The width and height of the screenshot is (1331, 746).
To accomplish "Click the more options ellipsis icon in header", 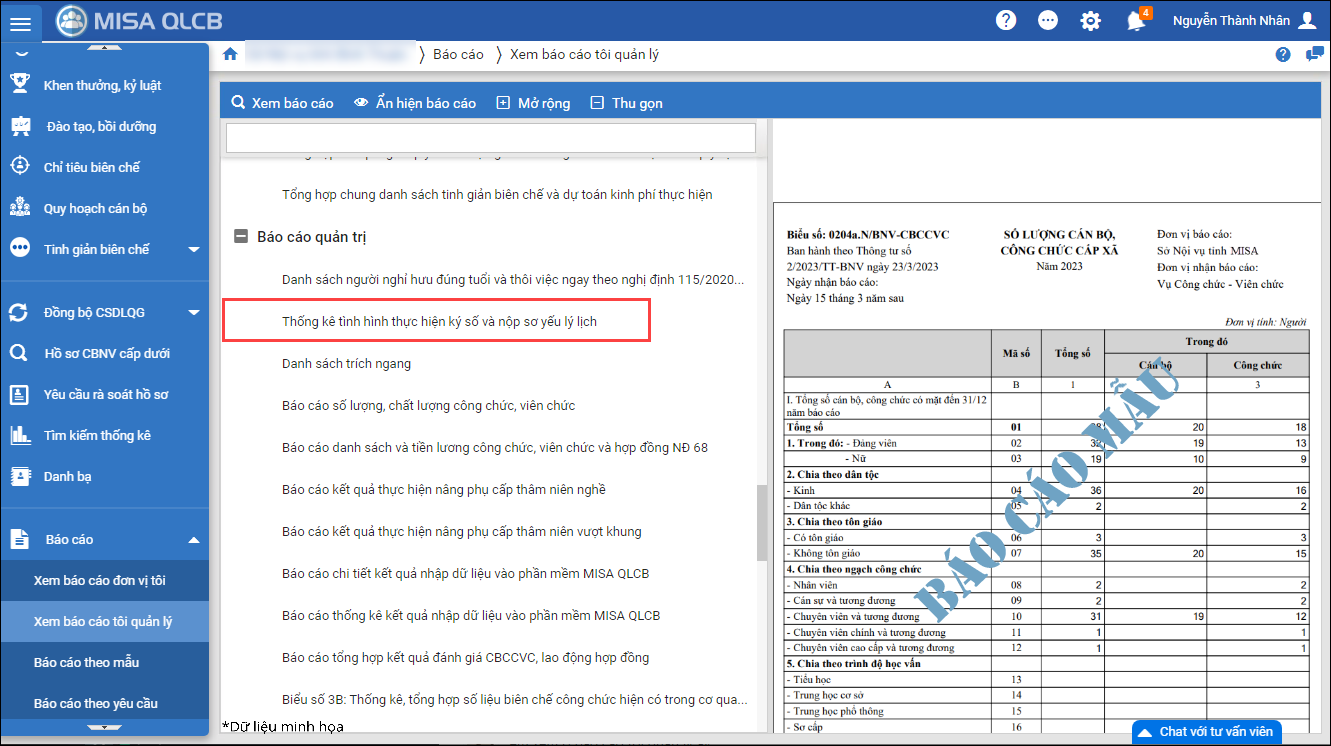I will (1047, 21).
